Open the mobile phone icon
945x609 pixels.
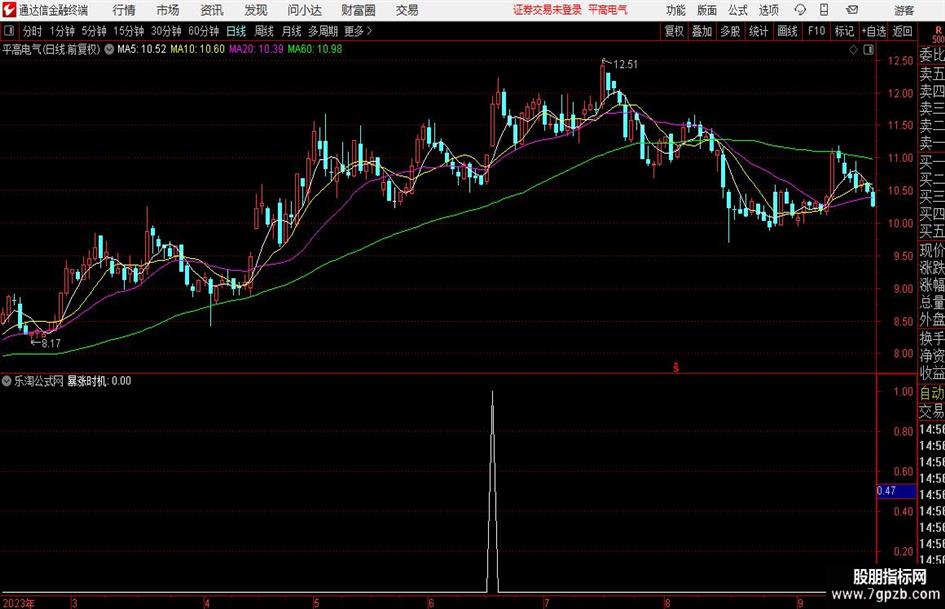[824, 10]
